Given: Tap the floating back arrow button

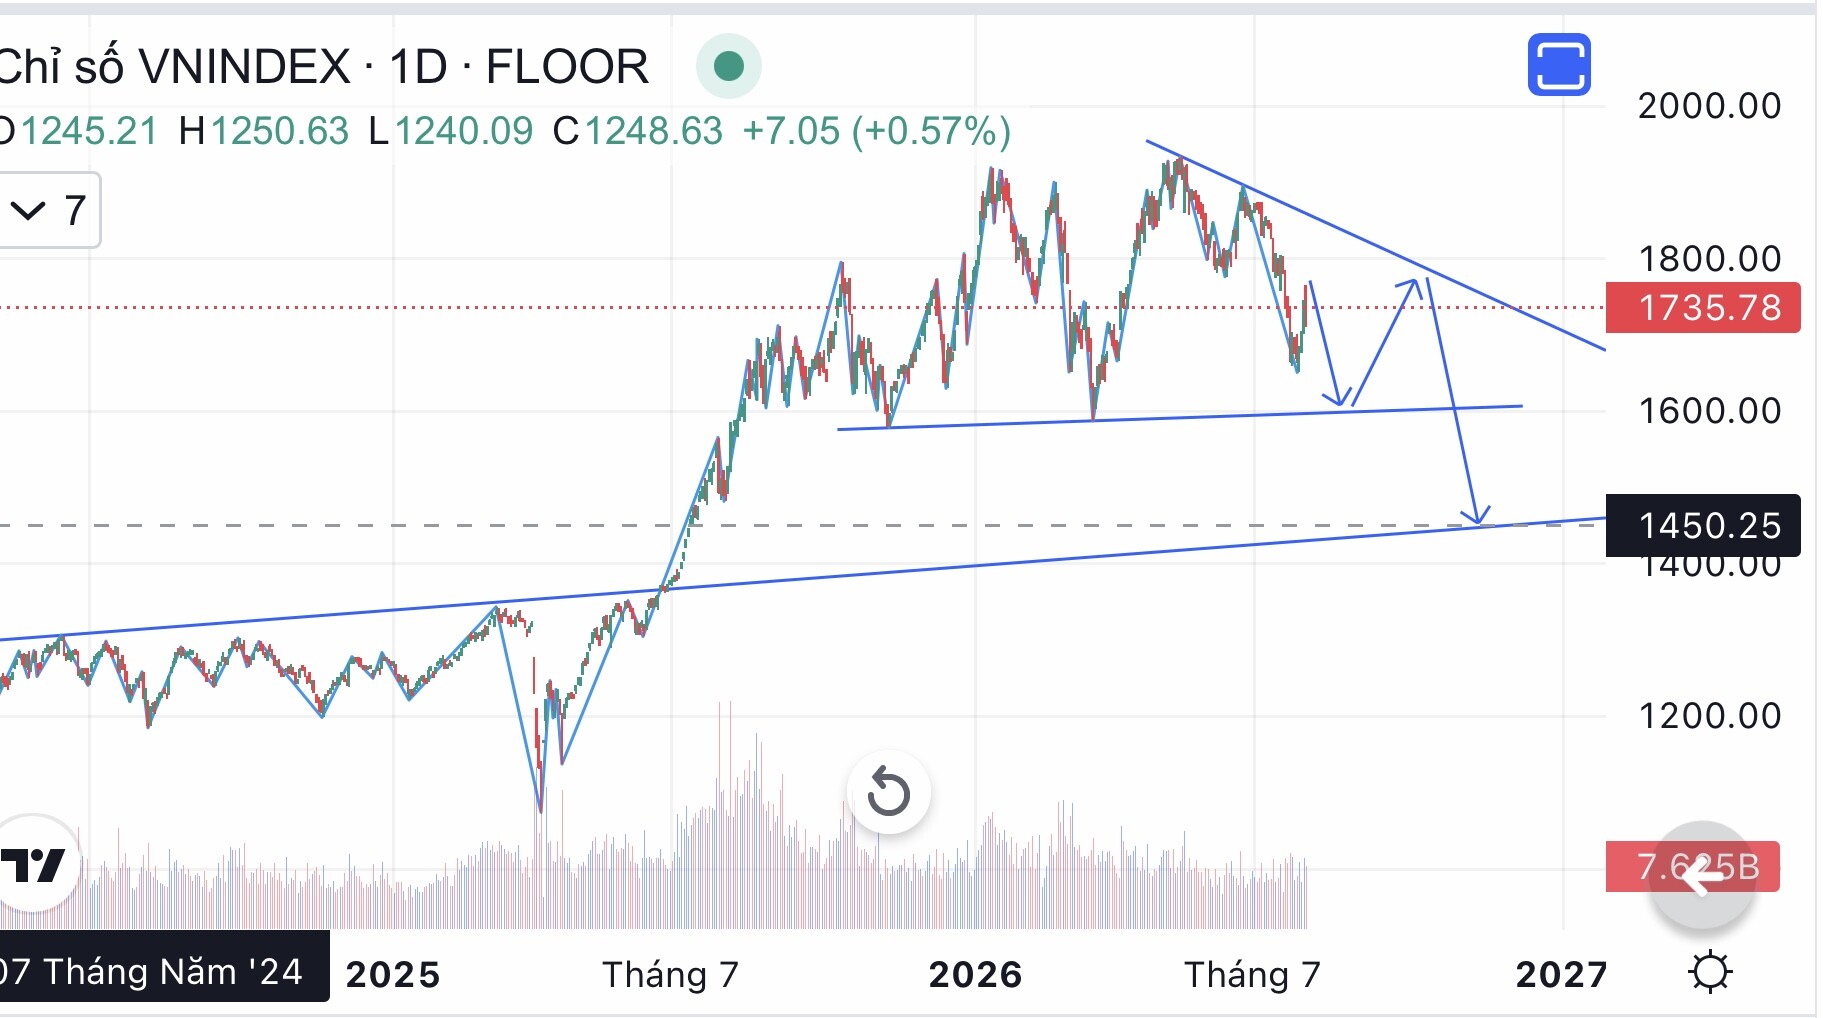Looking at the screenshot, I should click(x=1702, y=874).
